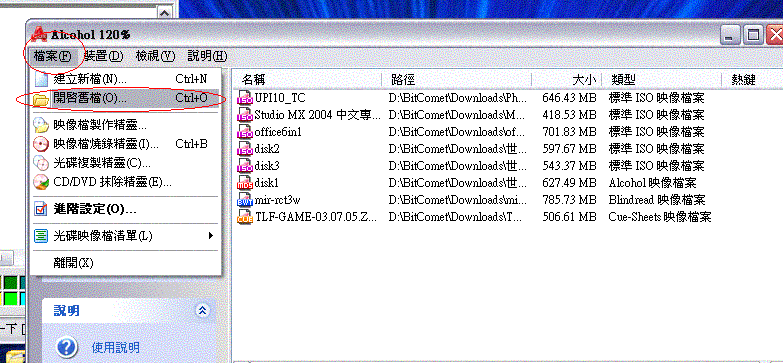Click MDS icon of disk1
783x363 pixels.
(x=245, y=183)
